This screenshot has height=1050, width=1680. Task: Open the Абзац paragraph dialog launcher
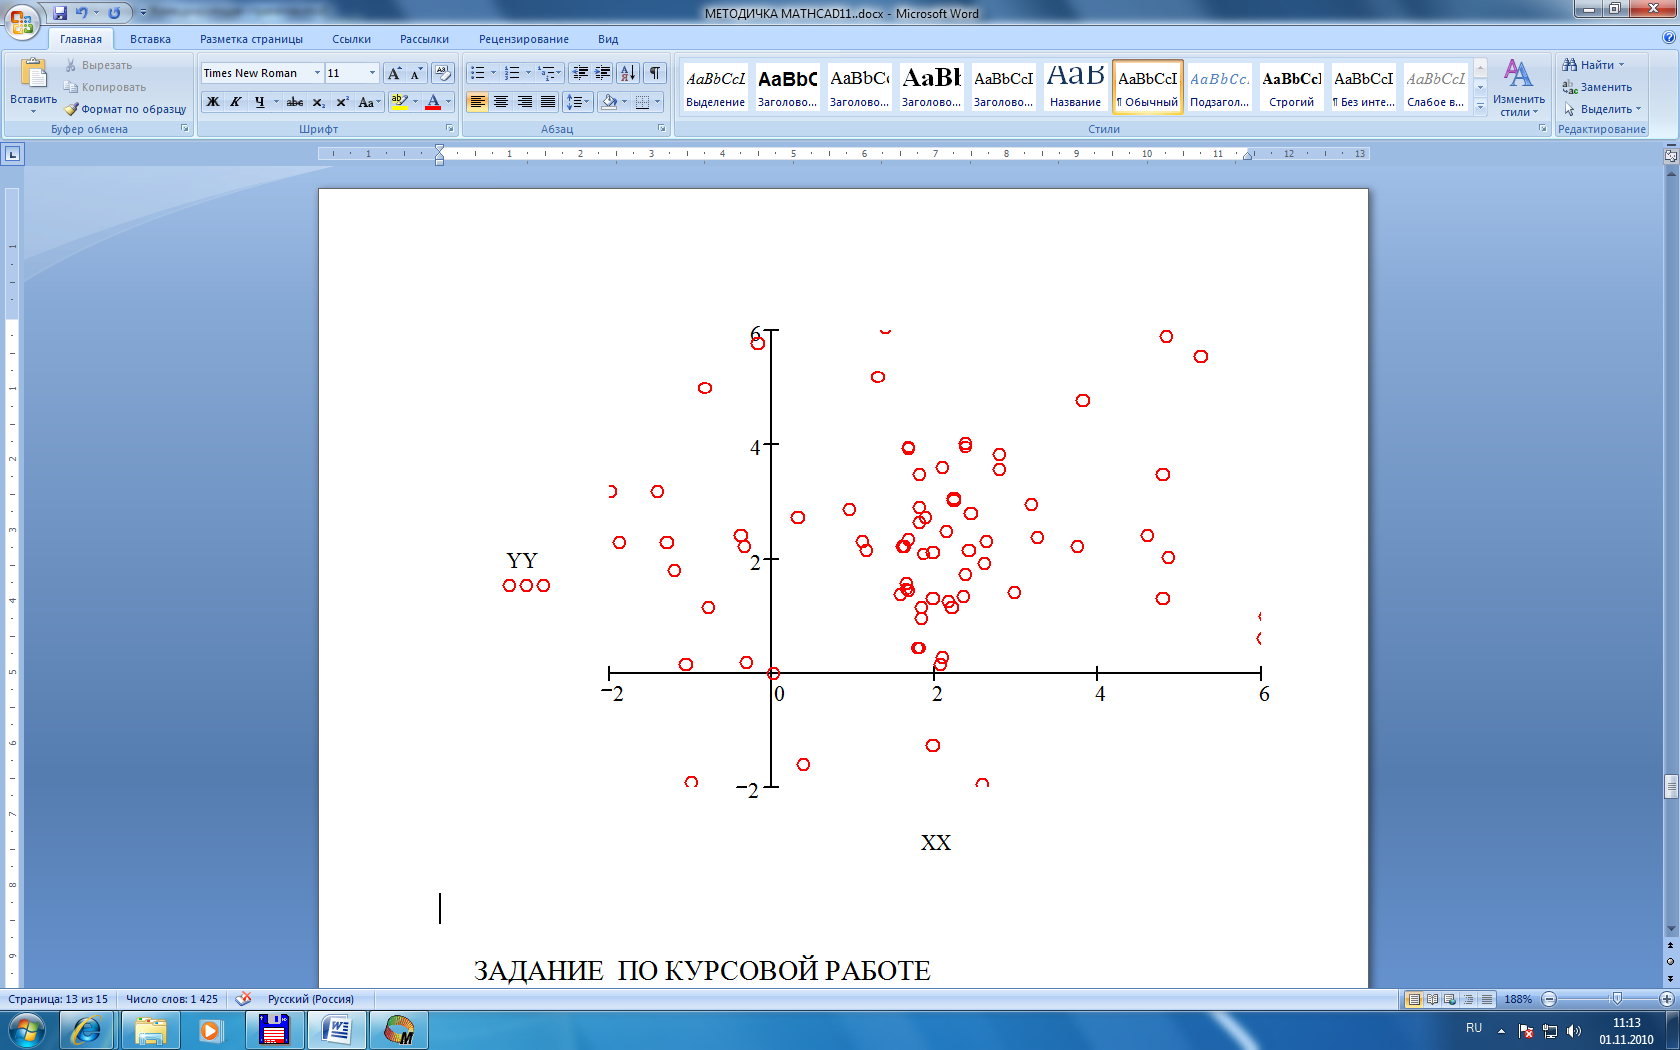(x=662, y=128)
